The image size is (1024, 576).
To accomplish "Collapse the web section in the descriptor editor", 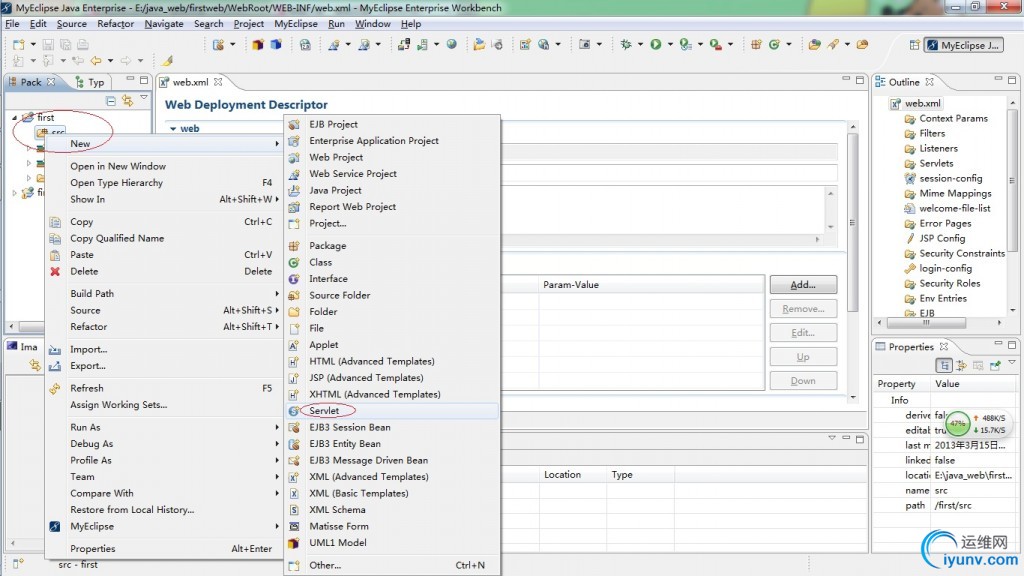I will click(173, 129).
